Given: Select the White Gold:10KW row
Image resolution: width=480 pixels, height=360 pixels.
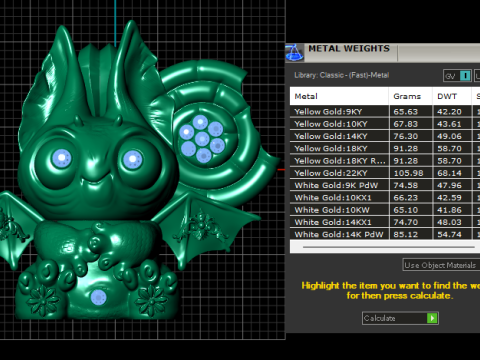Looking at the screenshot, I should [x=385, y=210].
